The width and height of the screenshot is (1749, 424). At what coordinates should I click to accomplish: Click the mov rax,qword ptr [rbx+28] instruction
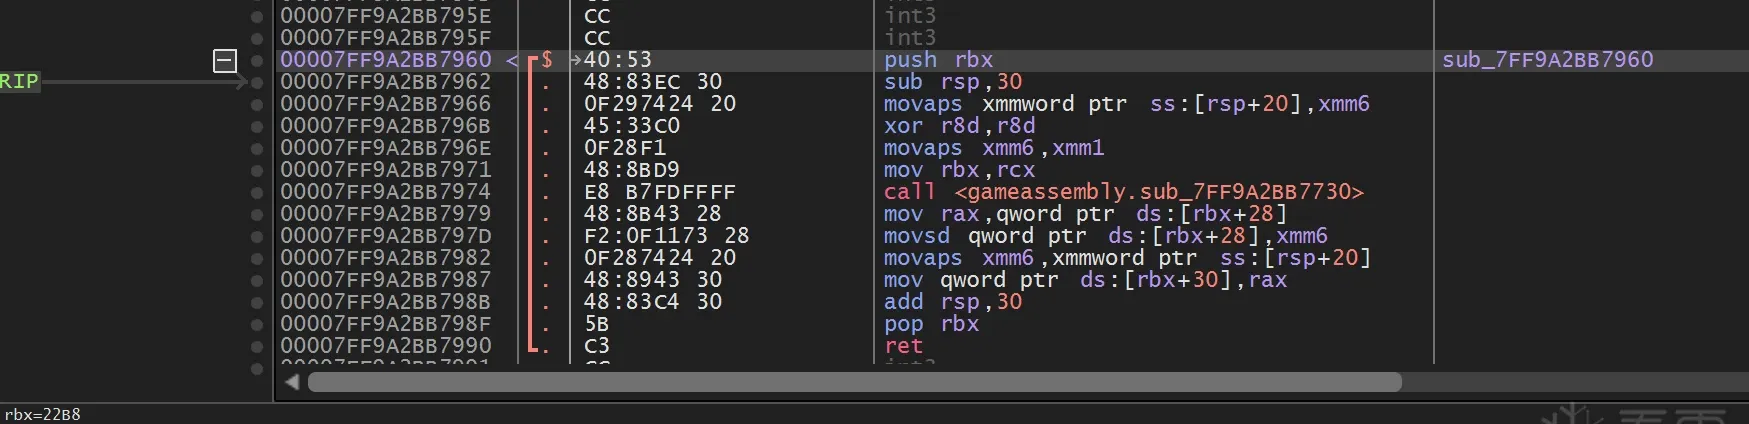click(x=1085, y=214)
